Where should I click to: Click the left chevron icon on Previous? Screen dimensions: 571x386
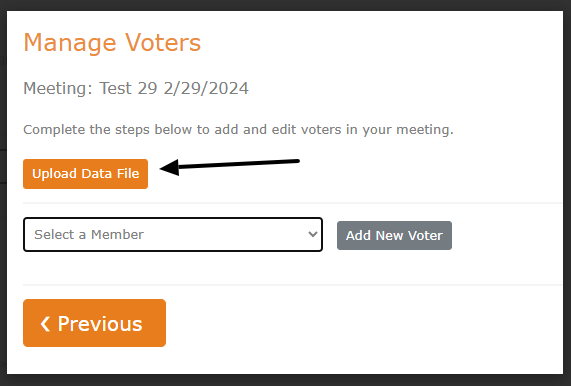45,324
